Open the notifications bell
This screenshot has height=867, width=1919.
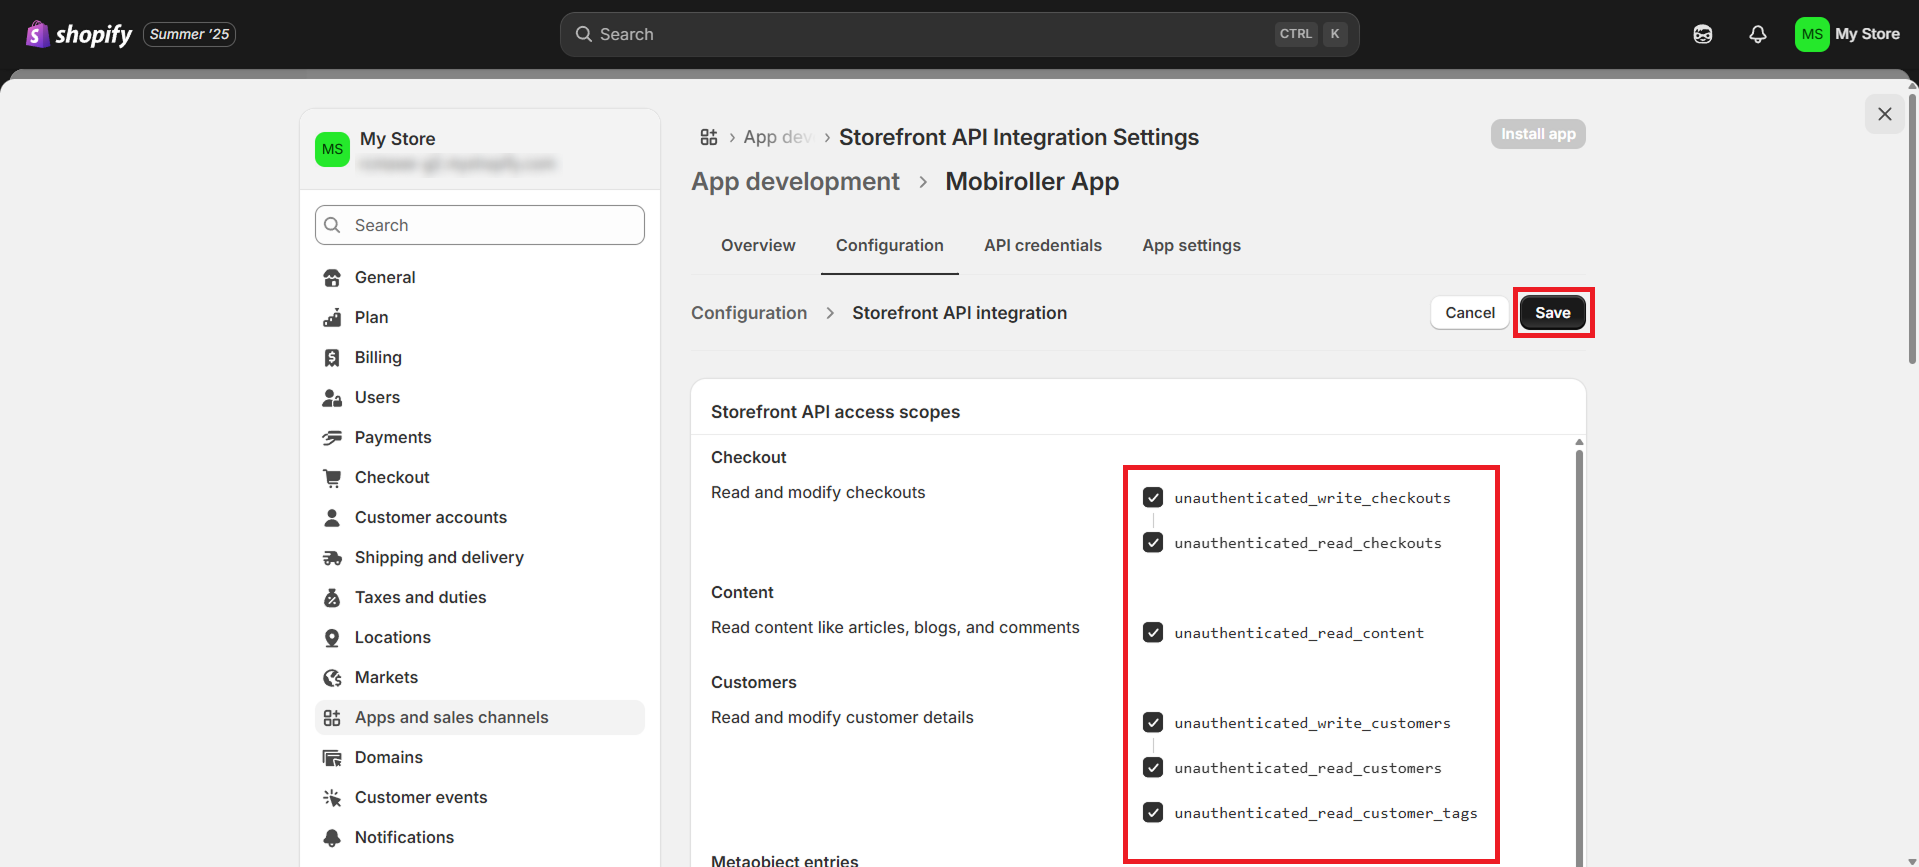(1758, 34)
